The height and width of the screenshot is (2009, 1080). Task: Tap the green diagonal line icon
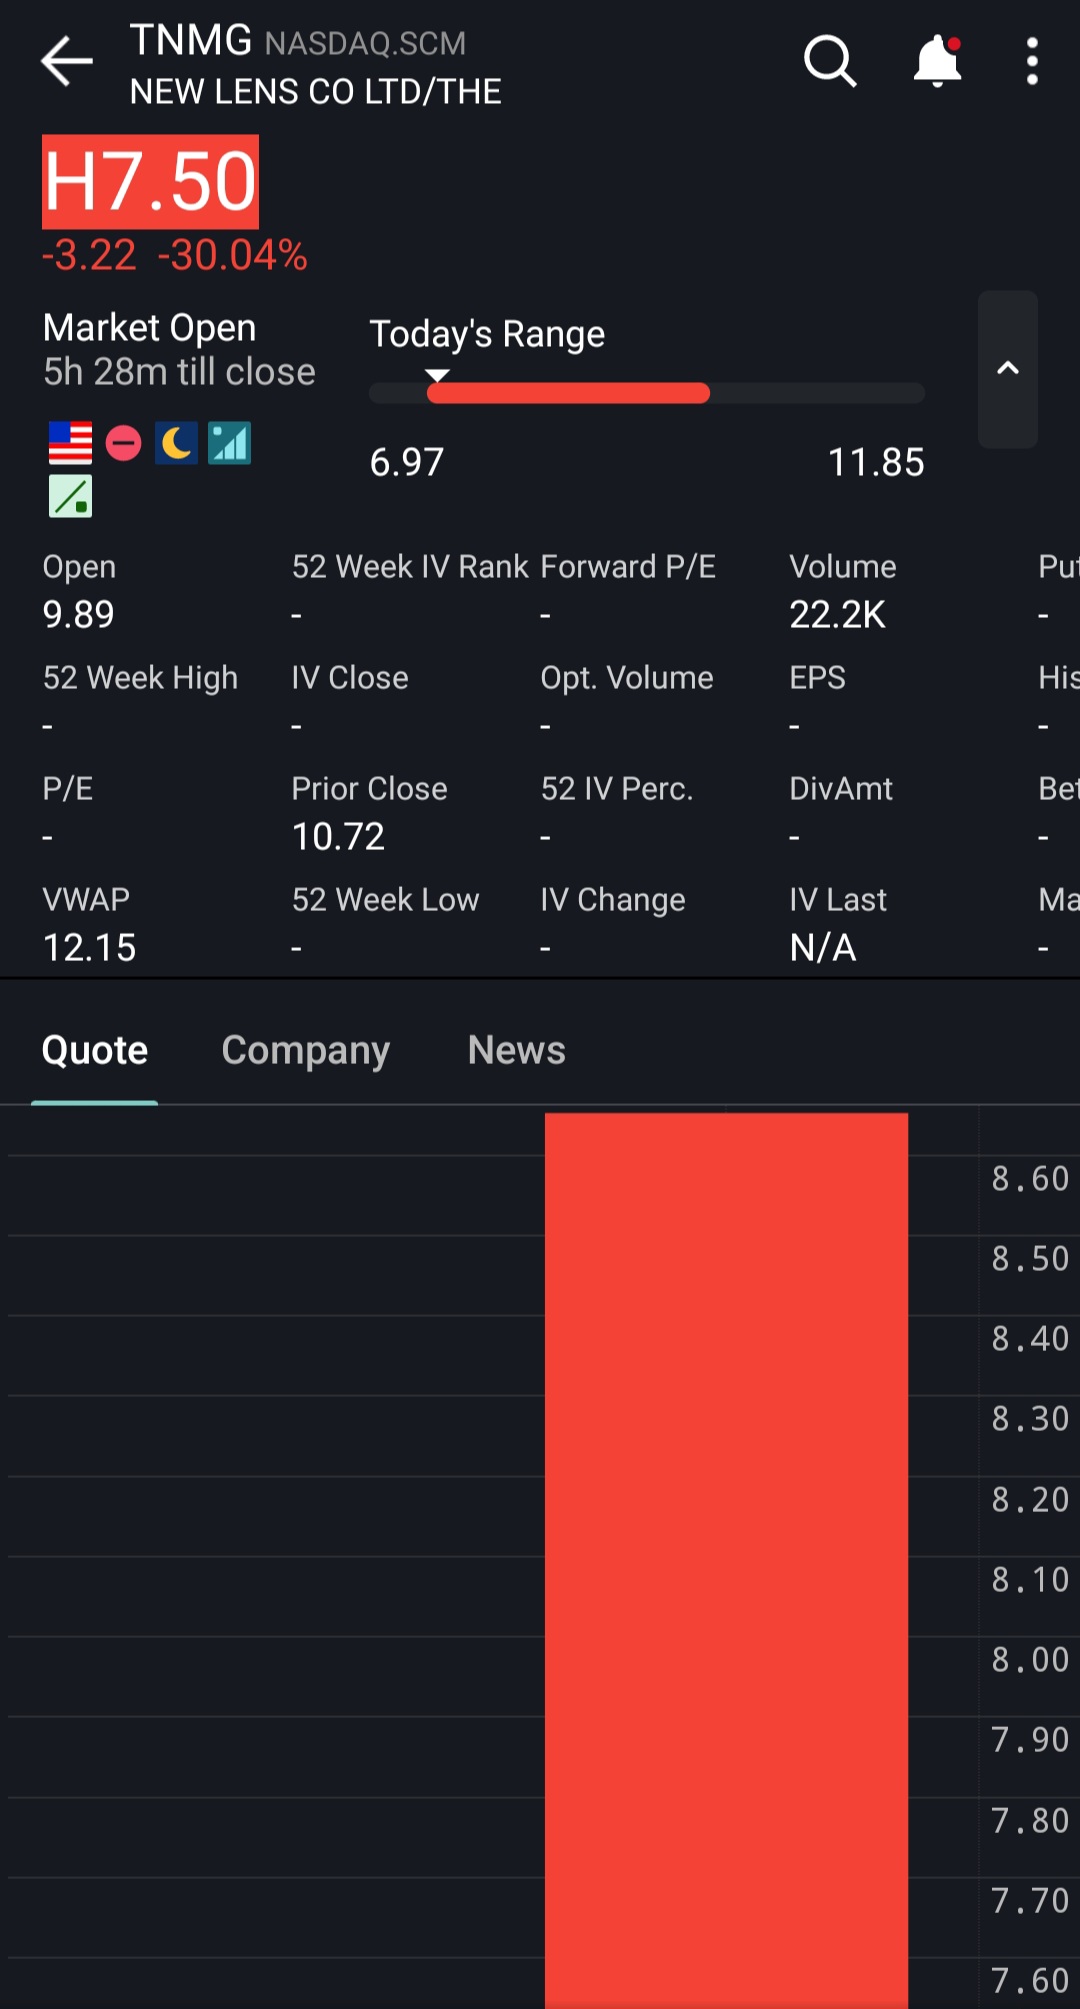pyautogui.click(x=70, y=496)
